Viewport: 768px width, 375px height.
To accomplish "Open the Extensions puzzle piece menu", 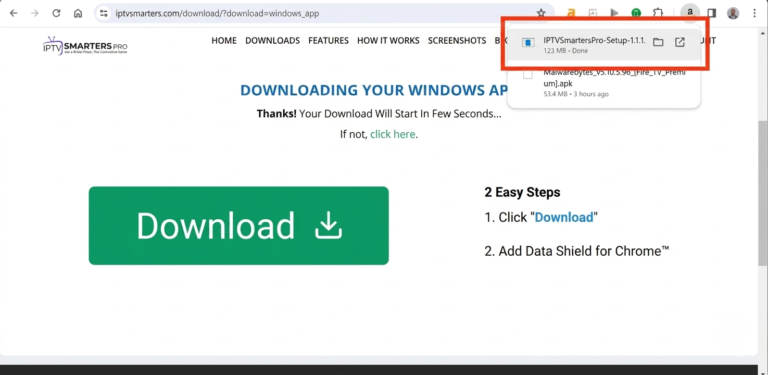I will (658, 13).
